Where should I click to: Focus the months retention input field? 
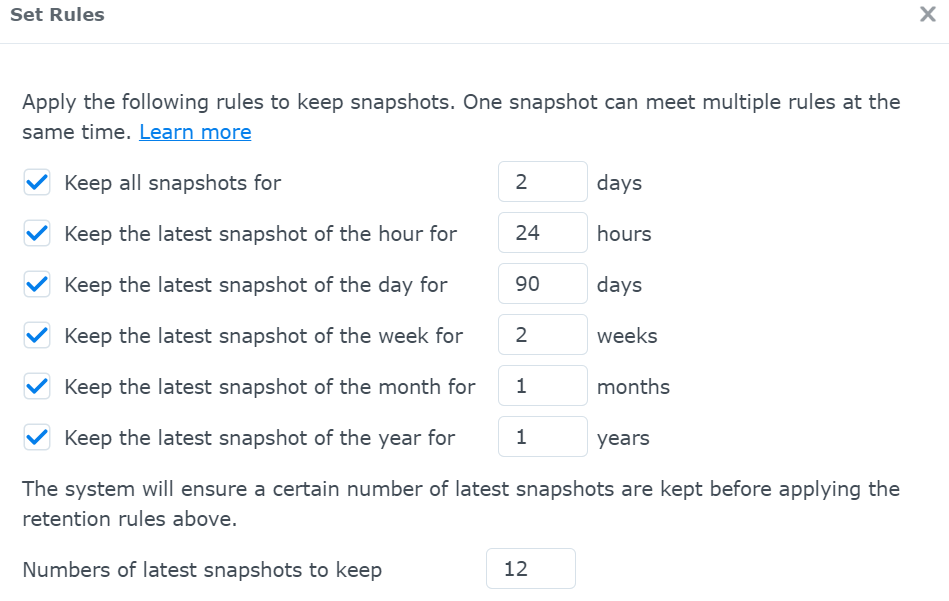[x=542, y=386]
